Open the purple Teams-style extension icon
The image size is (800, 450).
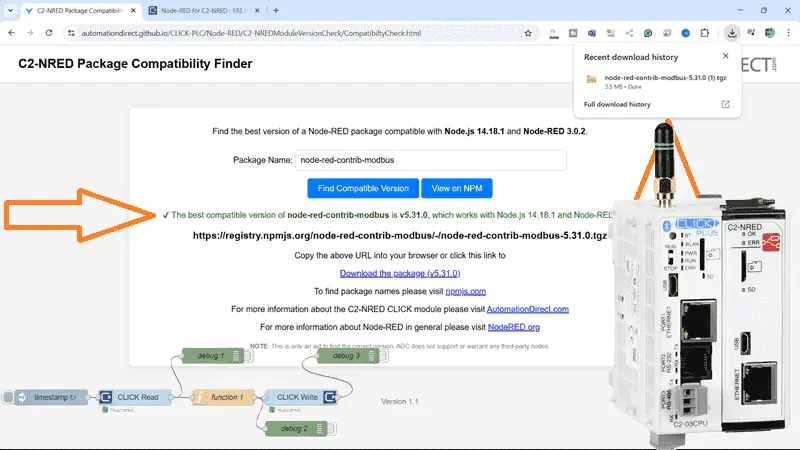(x=592, y=33)
